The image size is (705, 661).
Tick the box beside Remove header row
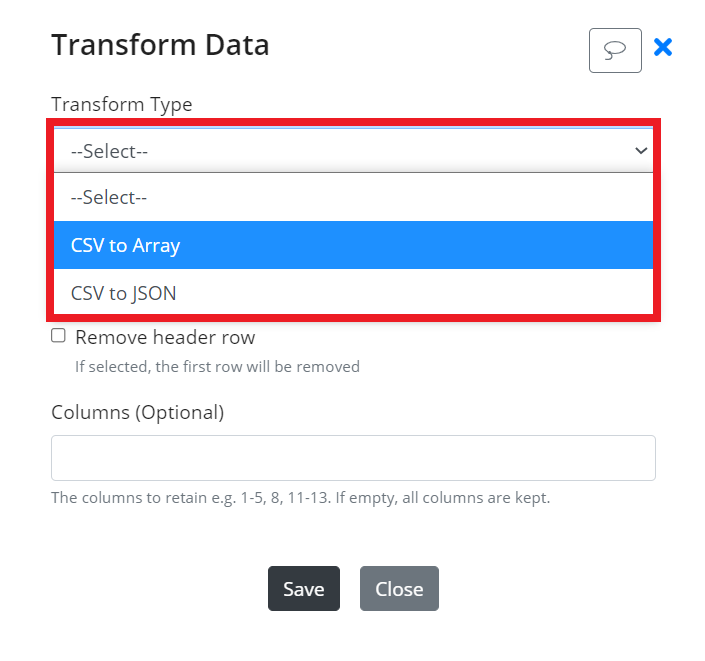(x=58, y=335)
